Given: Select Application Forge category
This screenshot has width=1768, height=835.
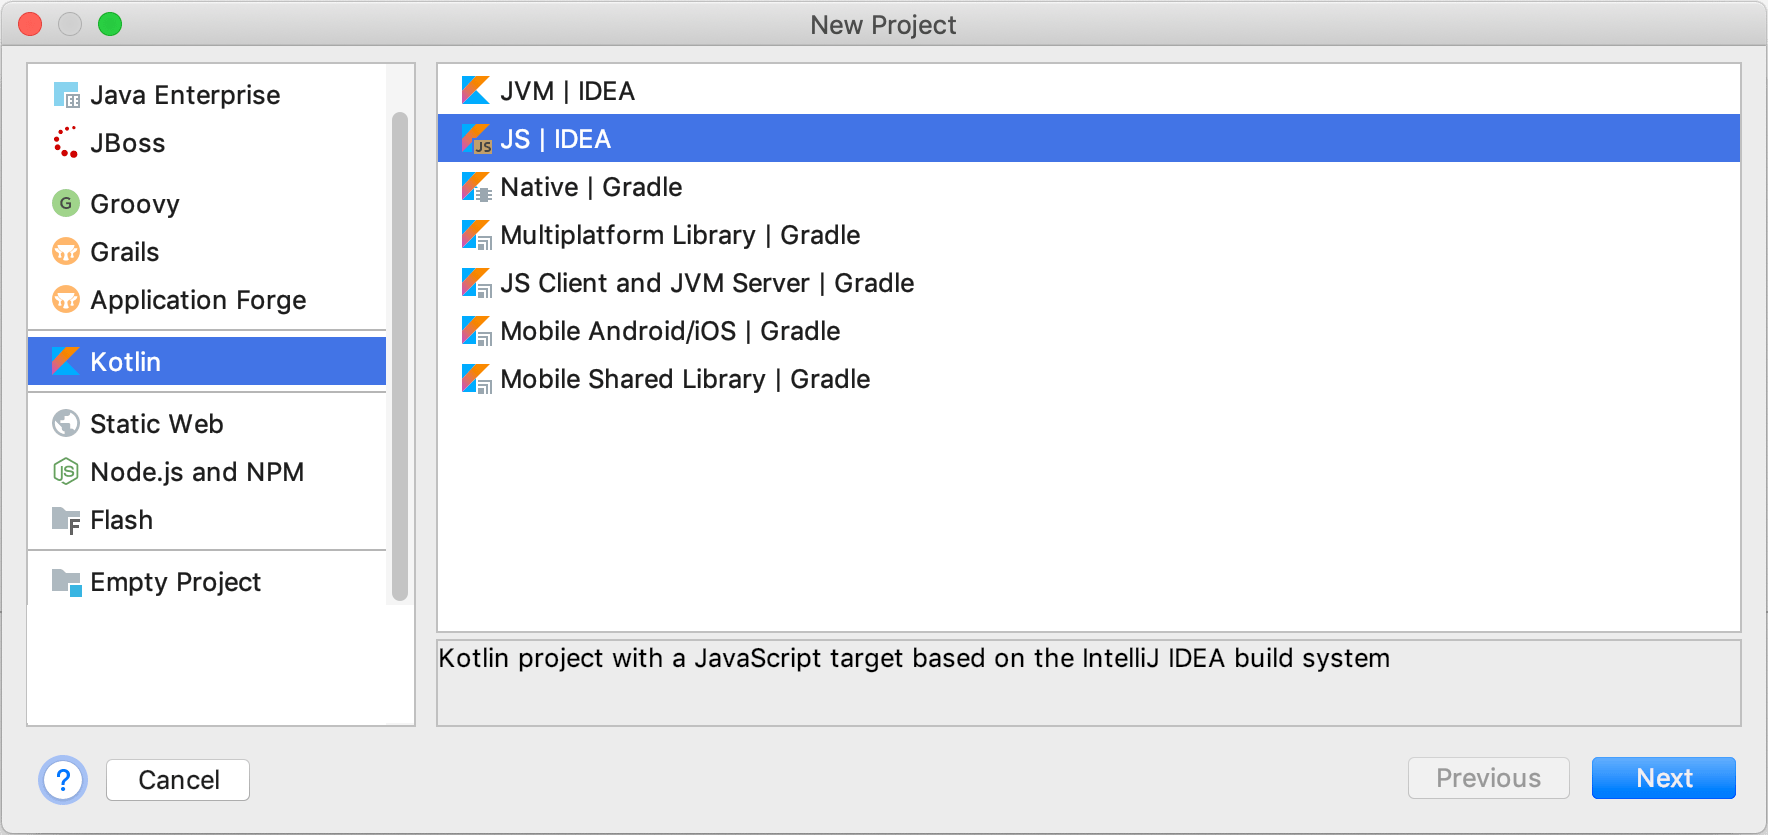Looking at the screenshot, I should (207, 300).
